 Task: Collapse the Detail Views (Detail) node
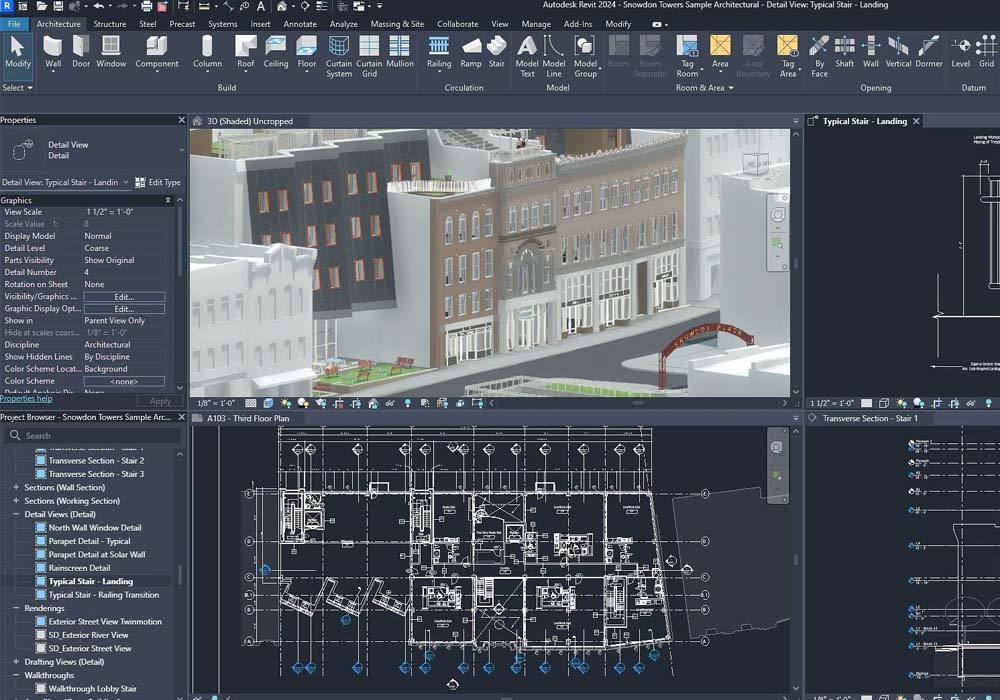pyautogui.click(x=16, y=514)
